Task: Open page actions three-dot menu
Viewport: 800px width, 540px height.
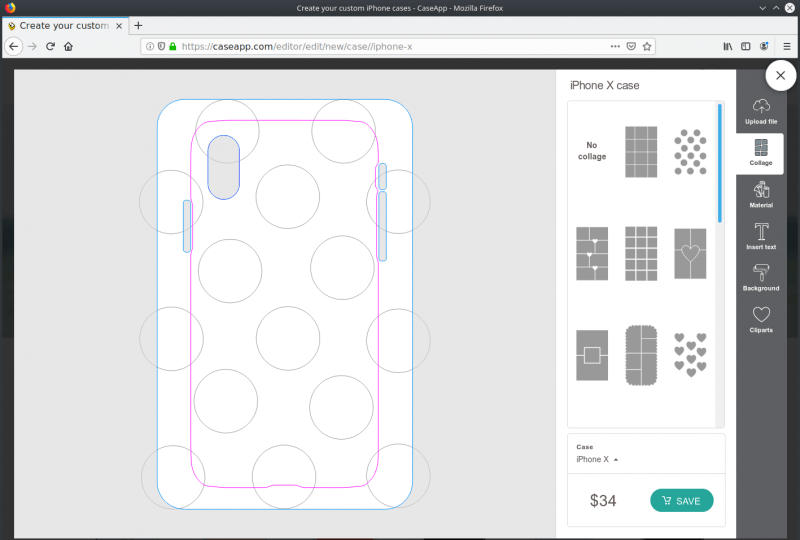Action: pyautogui.click(x=615, y=46)
